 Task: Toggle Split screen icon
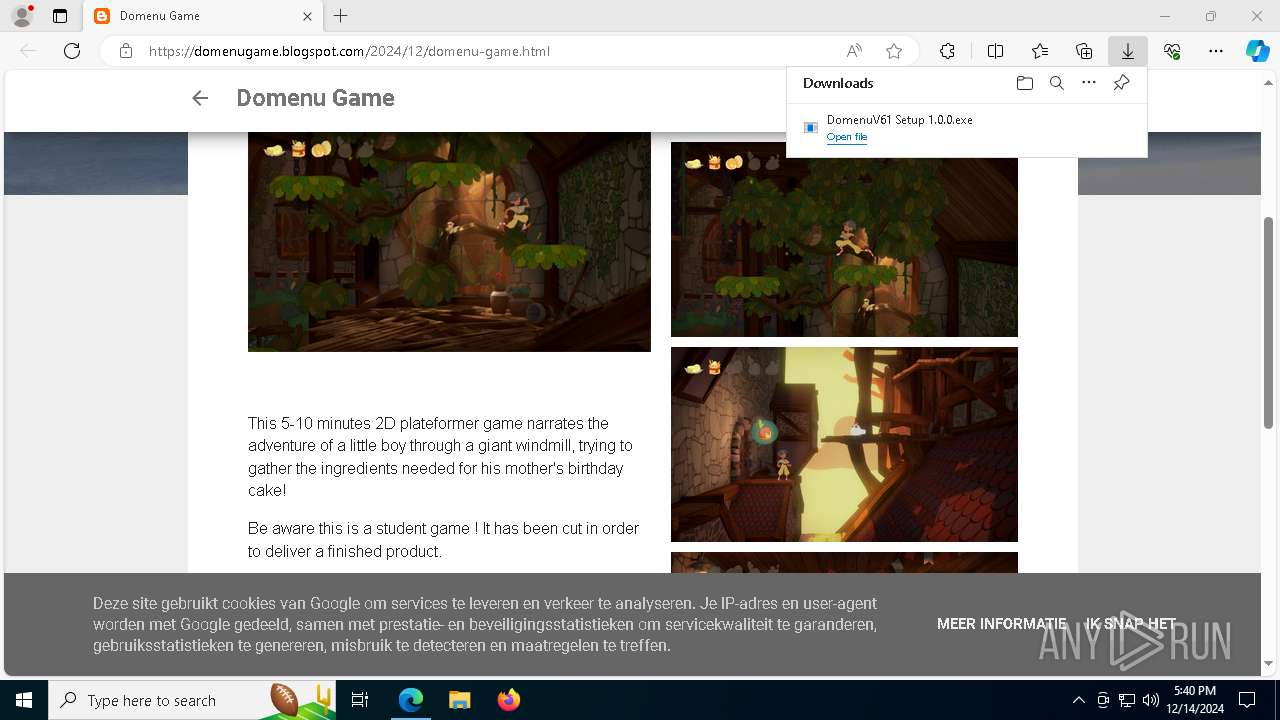[996, 51]
